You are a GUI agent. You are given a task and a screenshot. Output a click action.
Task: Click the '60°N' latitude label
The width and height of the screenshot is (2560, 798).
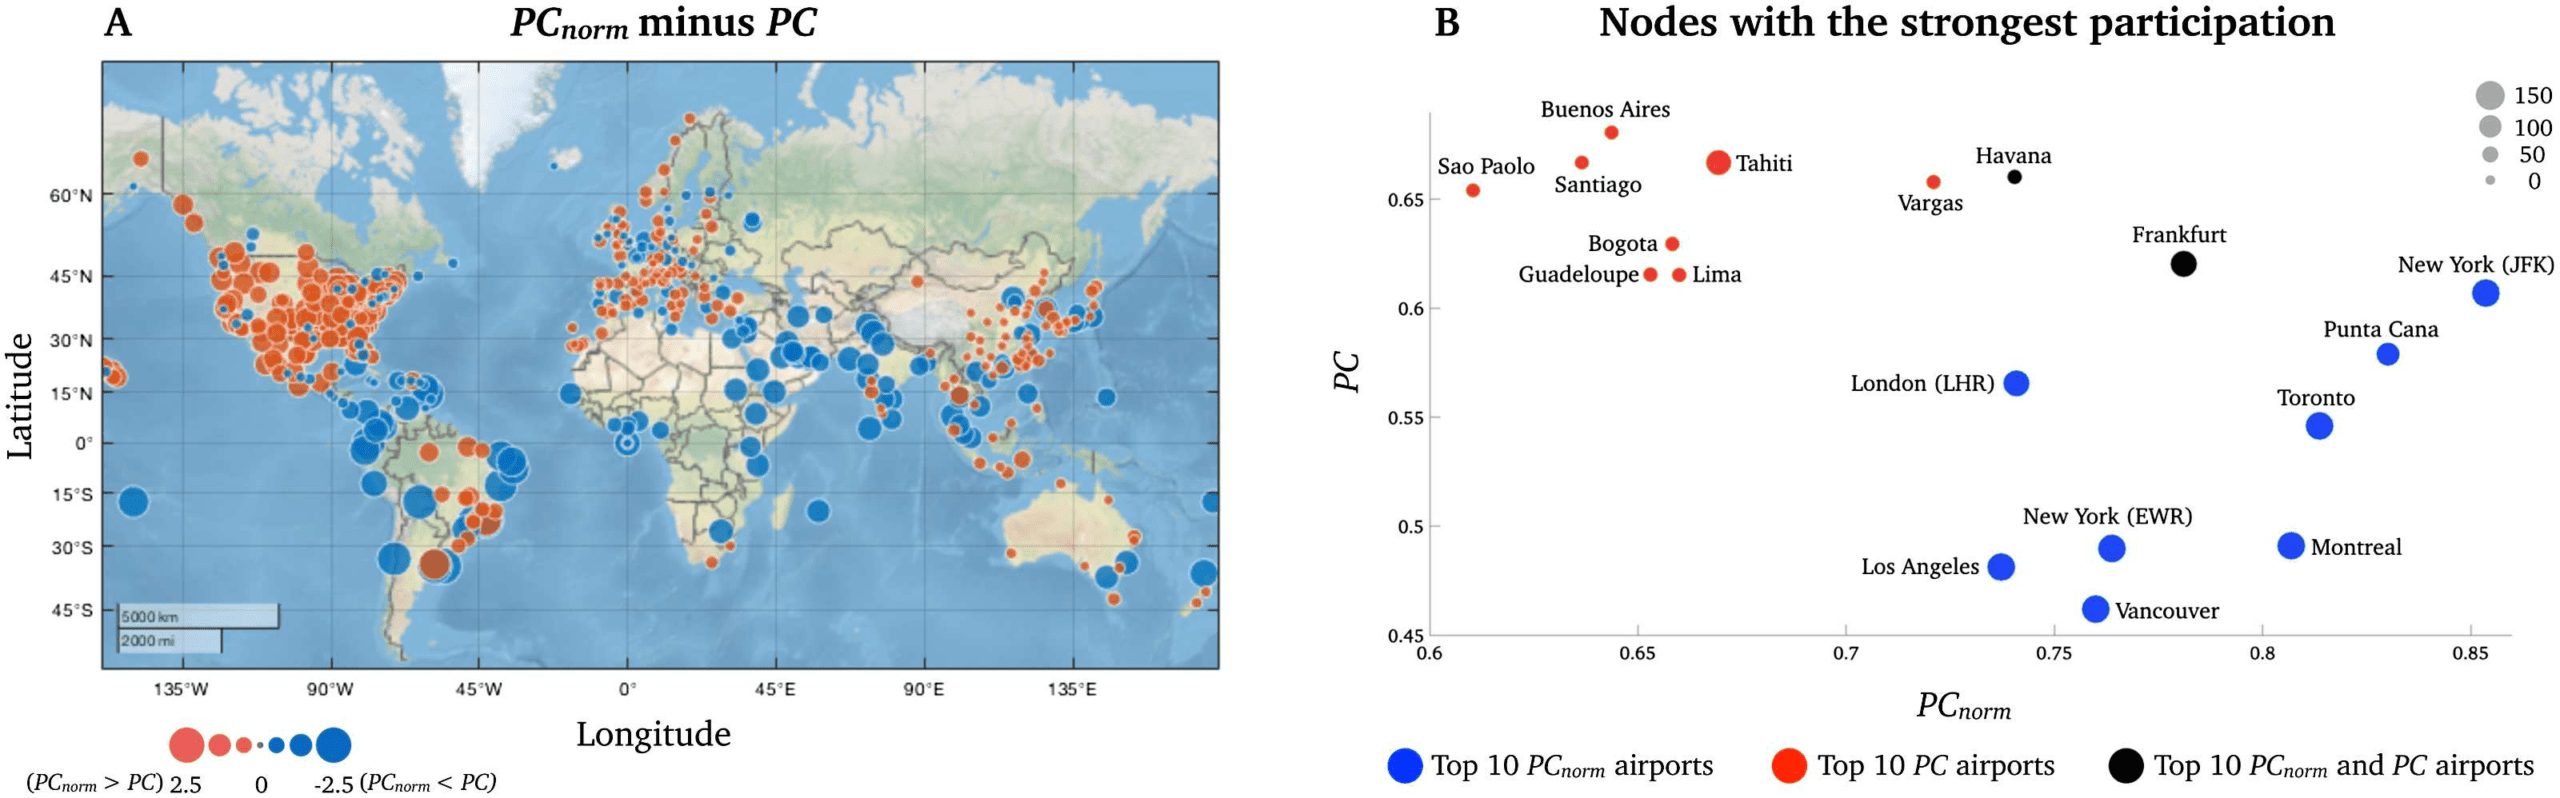coord(70,196)
